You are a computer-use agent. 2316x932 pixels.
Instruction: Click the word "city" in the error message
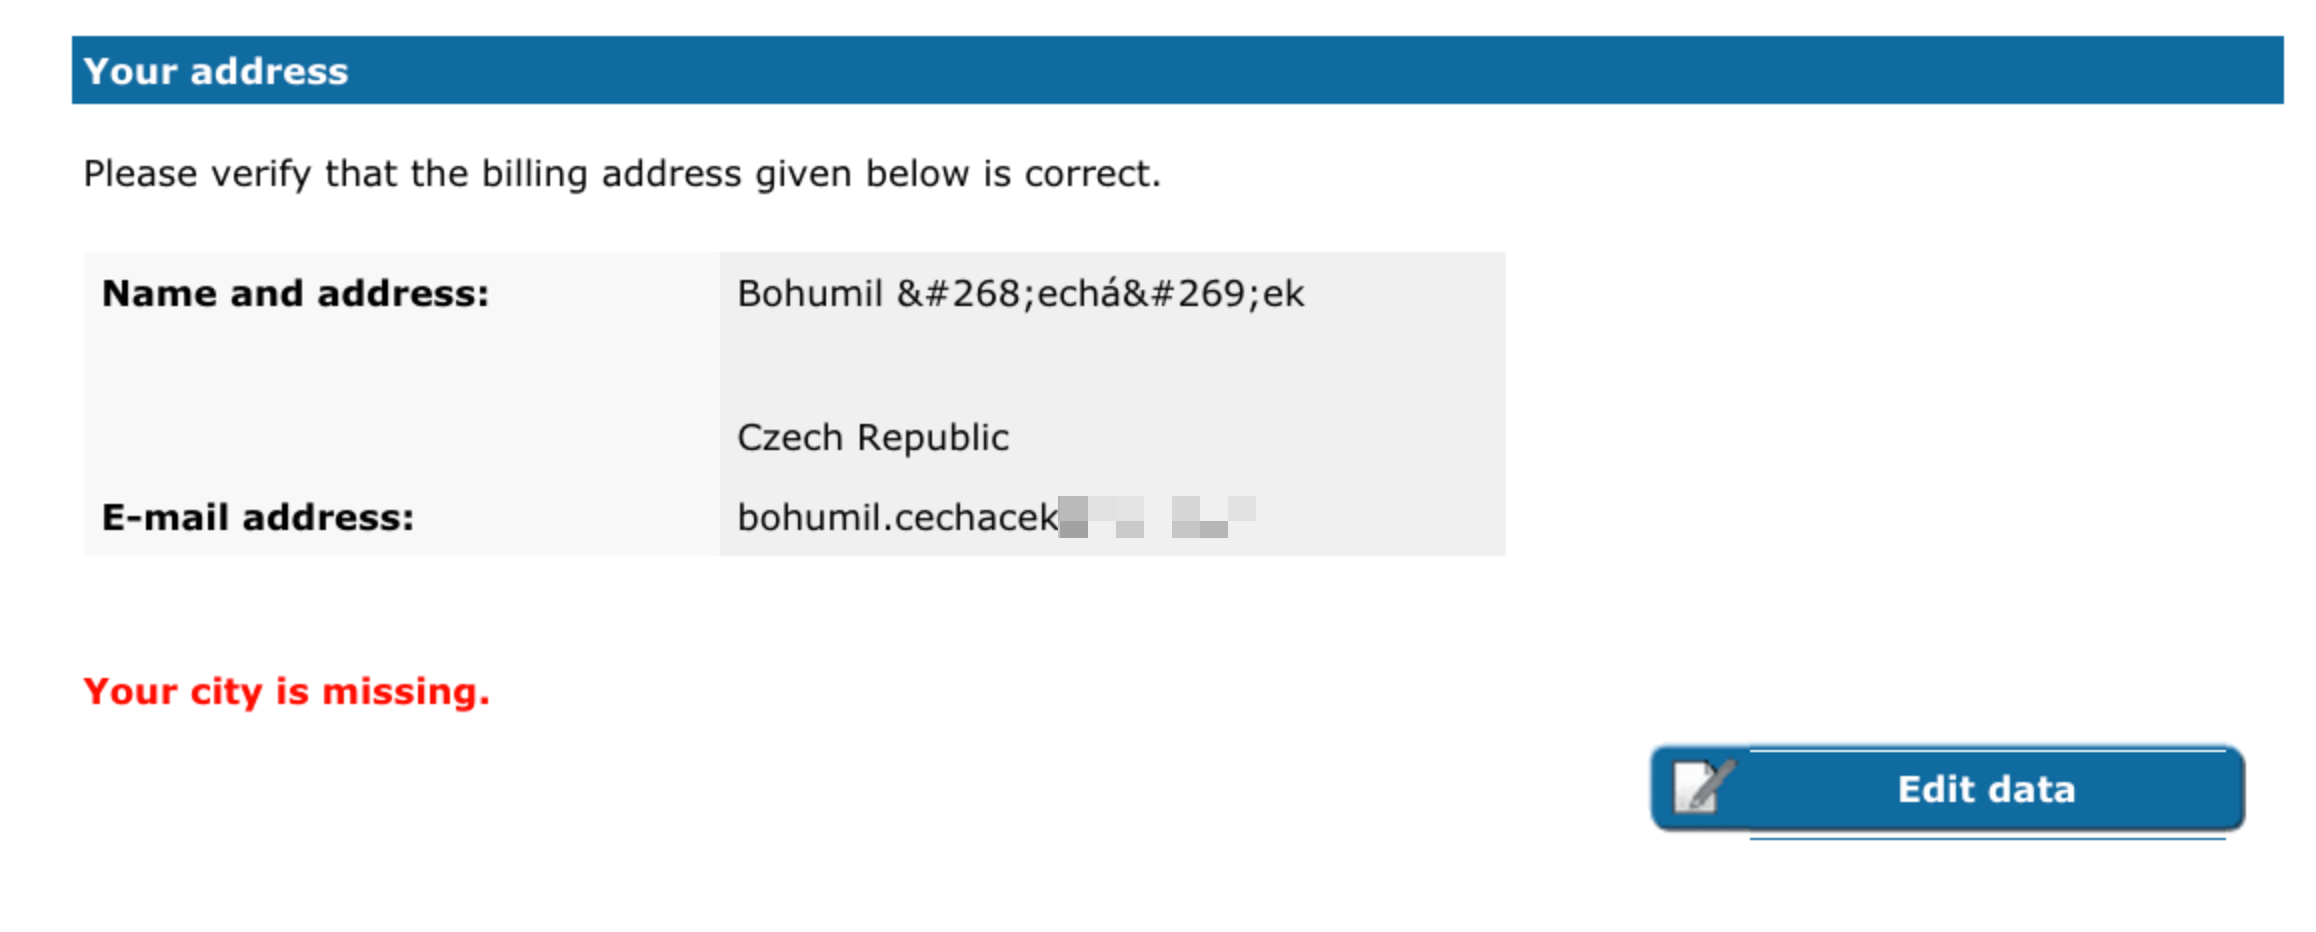[x=226, y=691]
